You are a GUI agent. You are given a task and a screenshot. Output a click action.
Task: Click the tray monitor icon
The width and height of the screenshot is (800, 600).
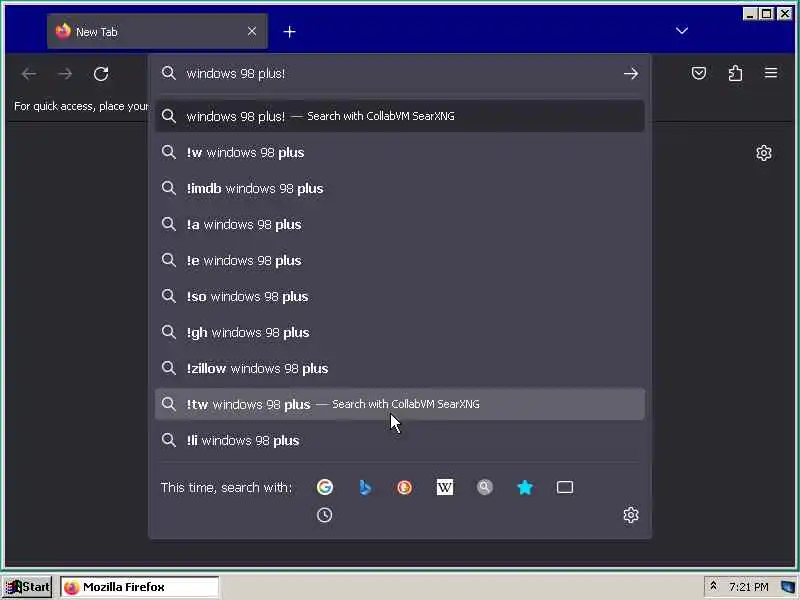tap(788, 587)
